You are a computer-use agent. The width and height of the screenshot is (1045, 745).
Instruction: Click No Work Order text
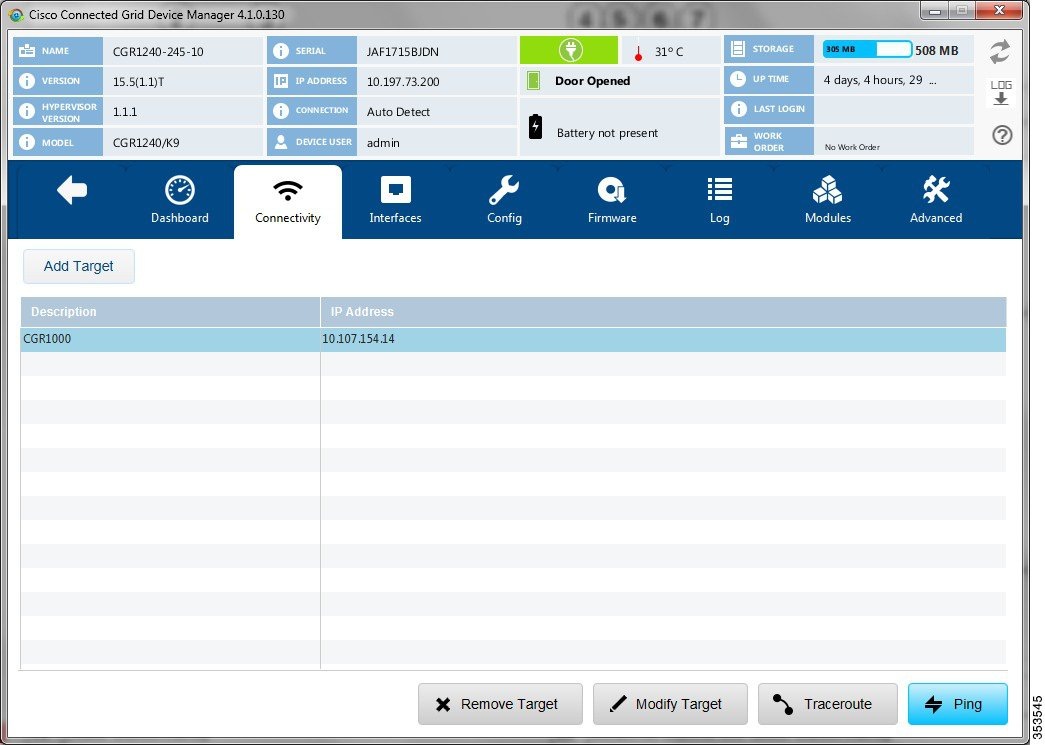click(x=852, y=147)
